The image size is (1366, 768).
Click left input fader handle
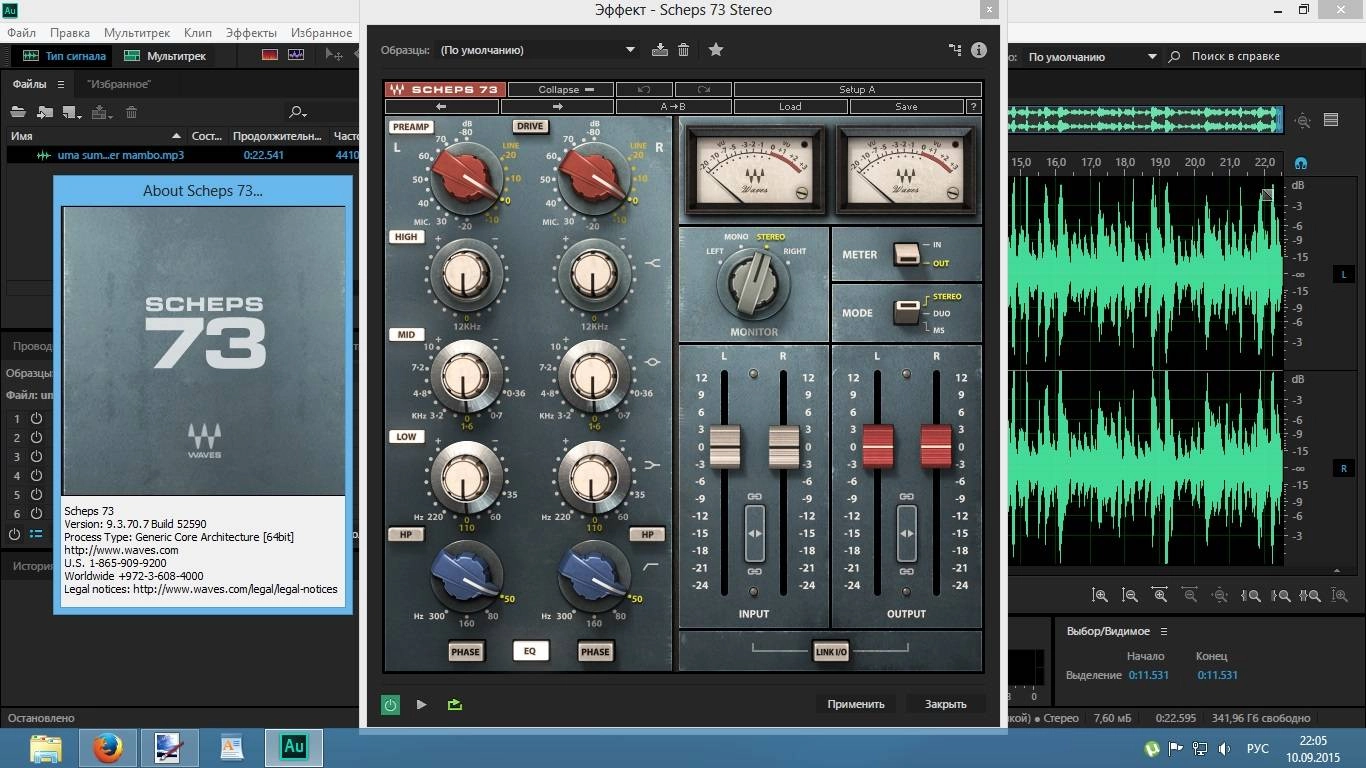724,447
